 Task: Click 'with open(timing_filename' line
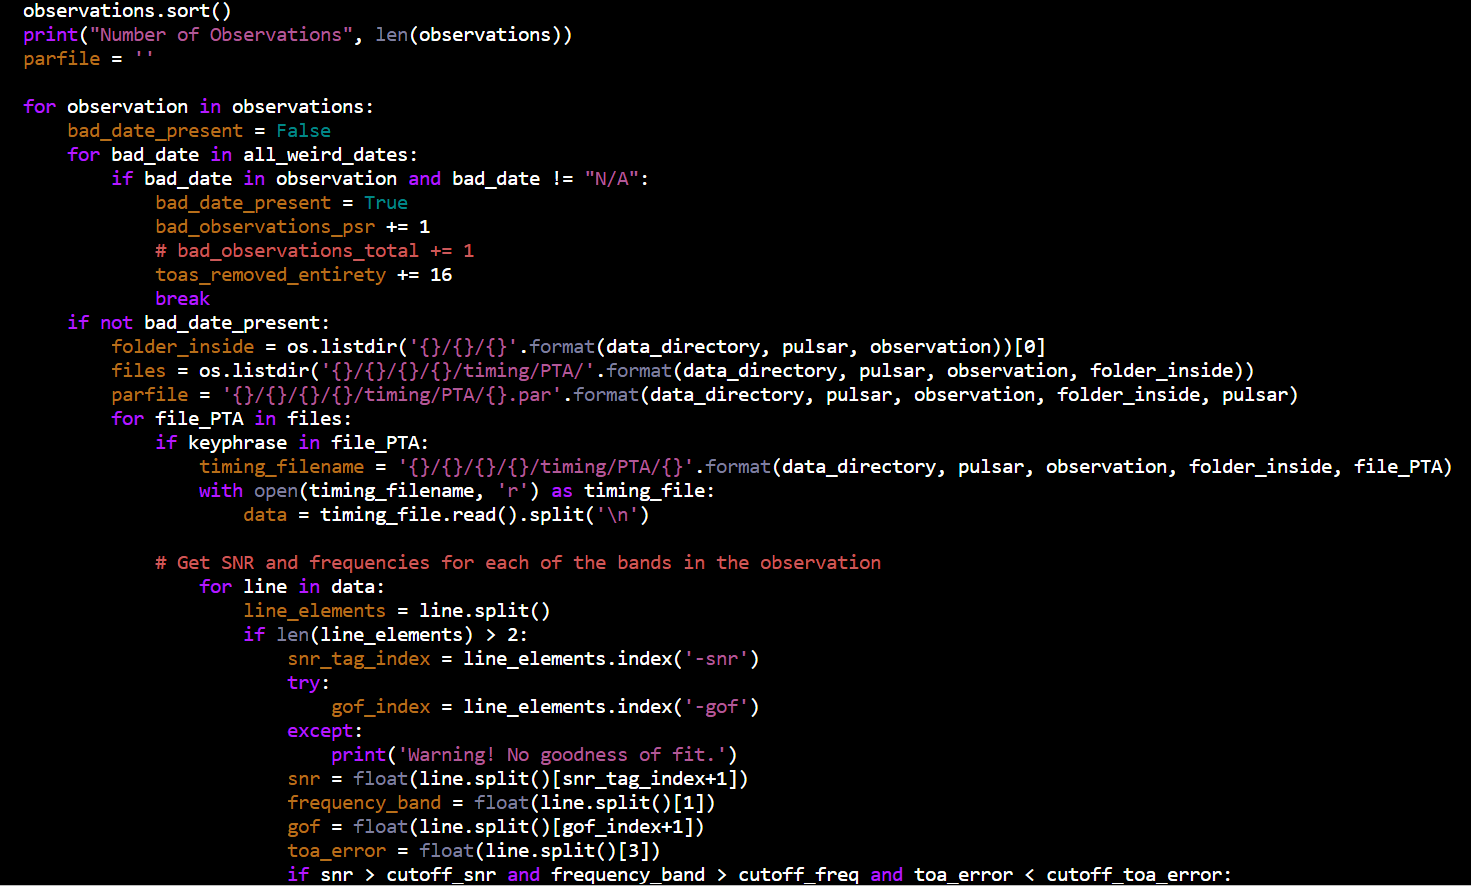pyautogui.click(x=457, y=491)
